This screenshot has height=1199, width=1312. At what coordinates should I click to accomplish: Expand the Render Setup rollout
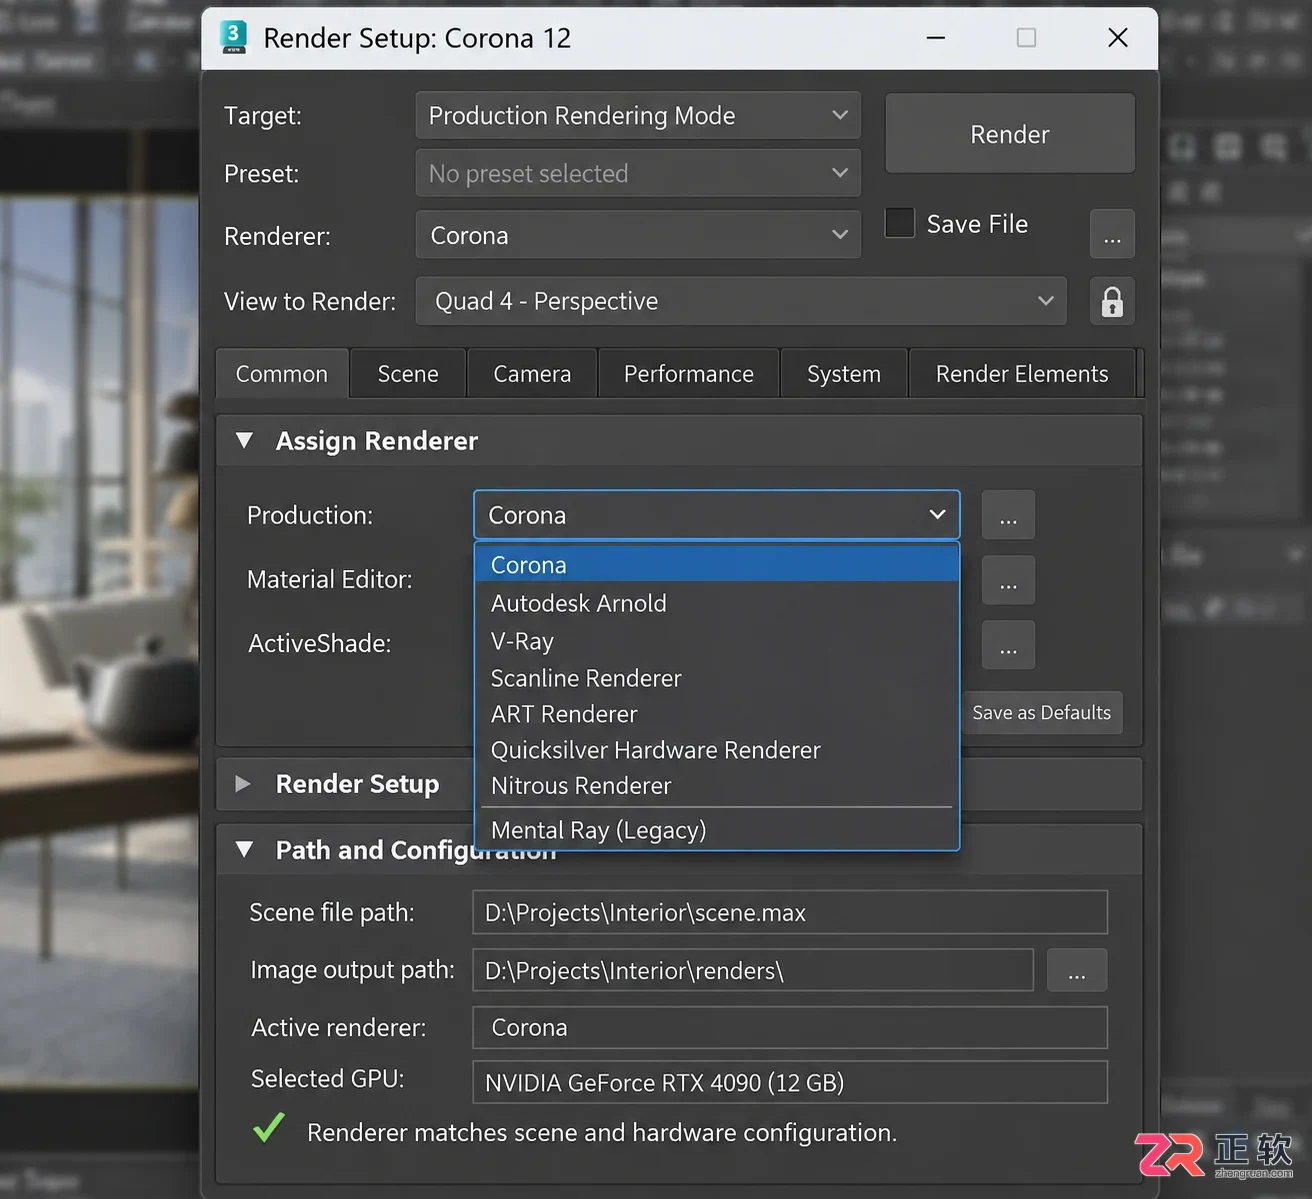tap(243, 784)
